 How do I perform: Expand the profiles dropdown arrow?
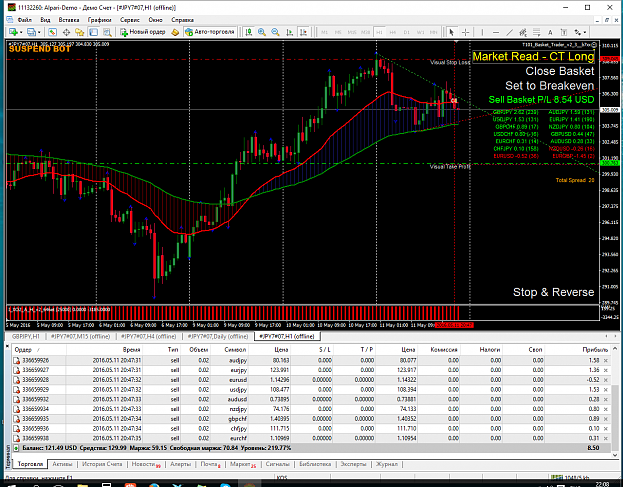coord(39,33)
